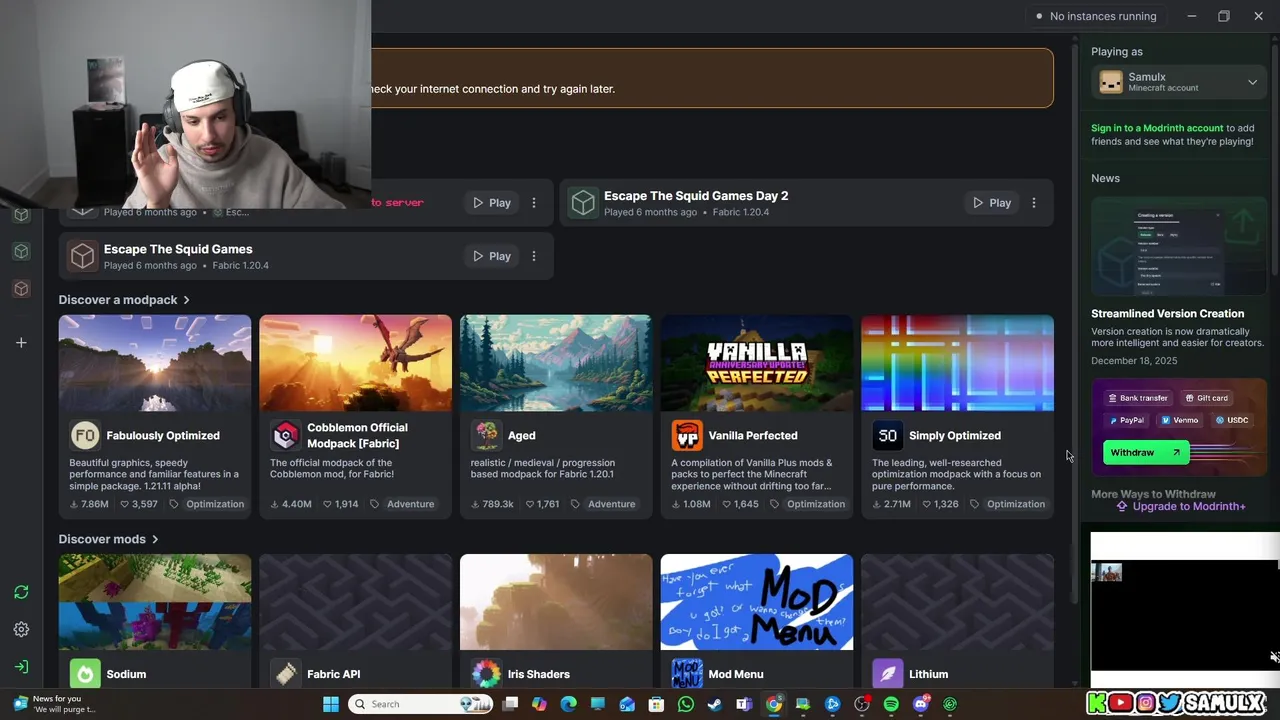Screen dimensions: 1280x720
Task: Expand the Discover mods section chevron
Action: click(x=155, y=539)
